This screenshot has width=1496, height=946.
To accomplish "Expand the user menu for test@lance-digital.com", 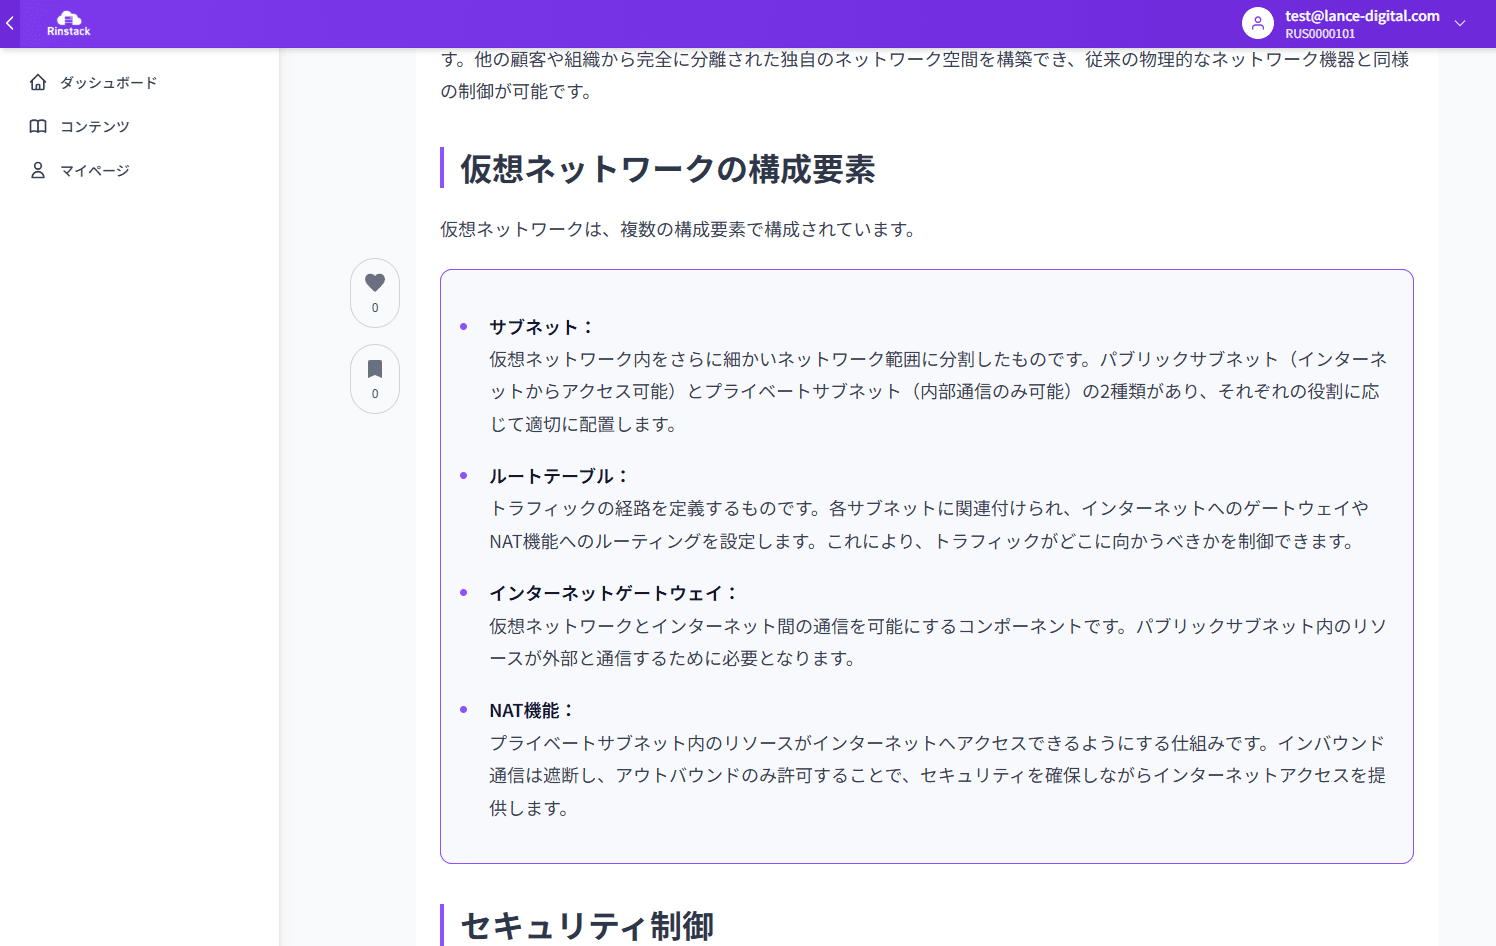I will (1458, 22).
